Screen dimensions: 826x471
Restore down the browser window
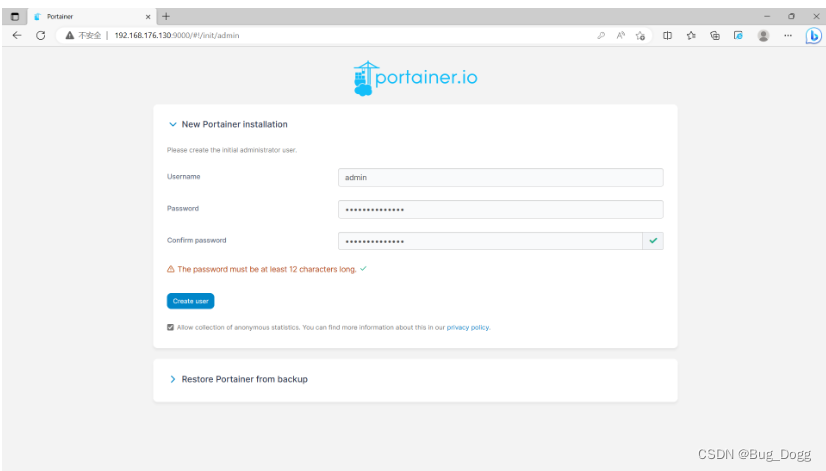(791, 16)
